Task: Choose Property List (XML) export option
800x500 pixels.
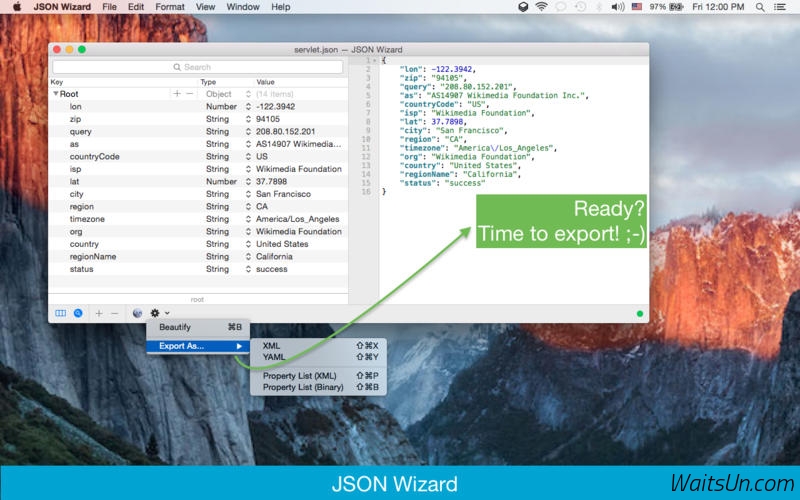Action: 318,376
